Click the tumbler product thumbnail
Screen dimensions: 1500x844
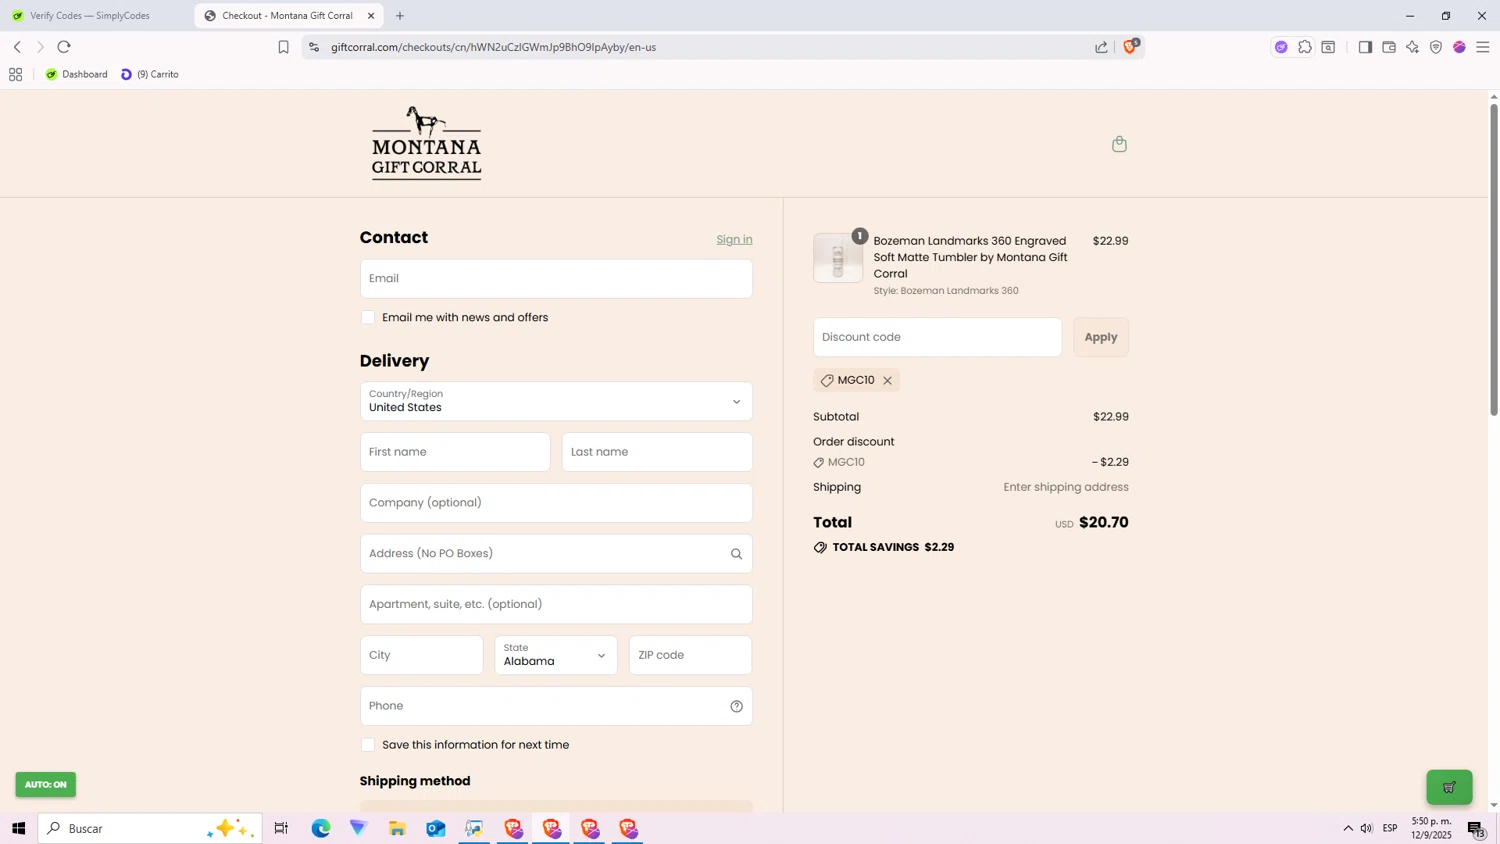(x=838, y=258)
